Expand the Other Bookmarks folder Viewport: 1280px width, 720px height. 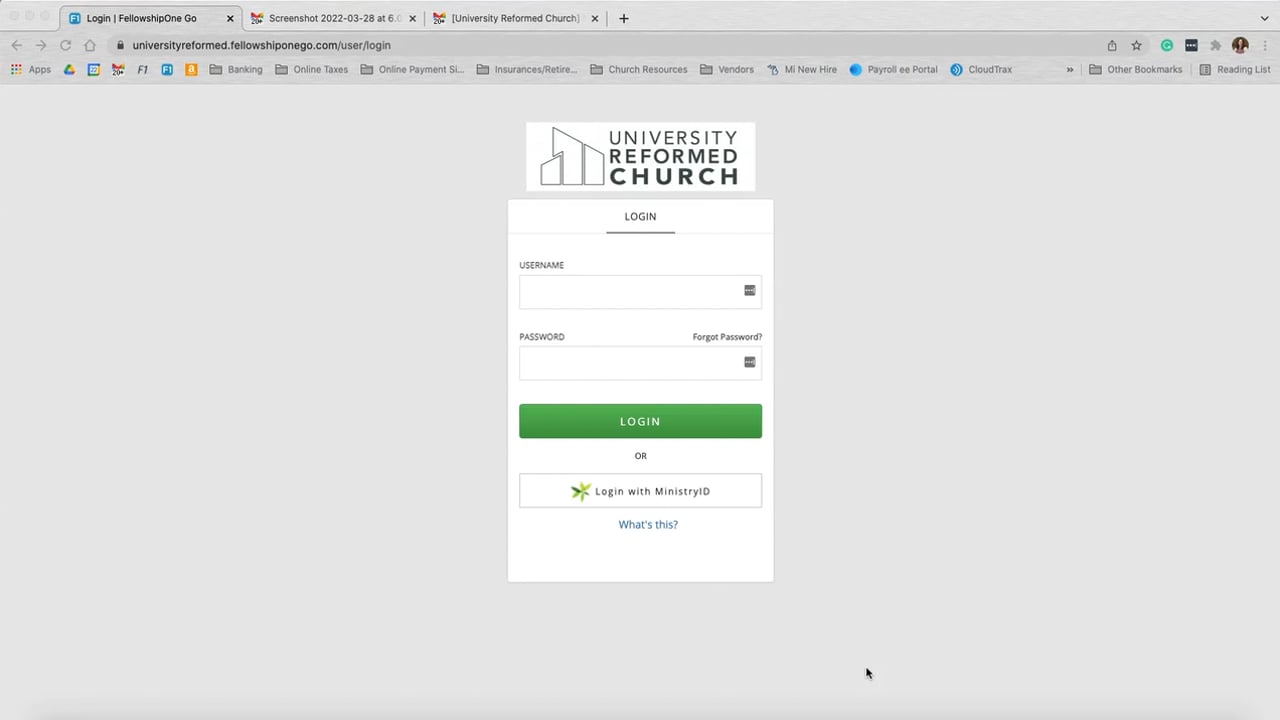click(x=1136, y=70)
